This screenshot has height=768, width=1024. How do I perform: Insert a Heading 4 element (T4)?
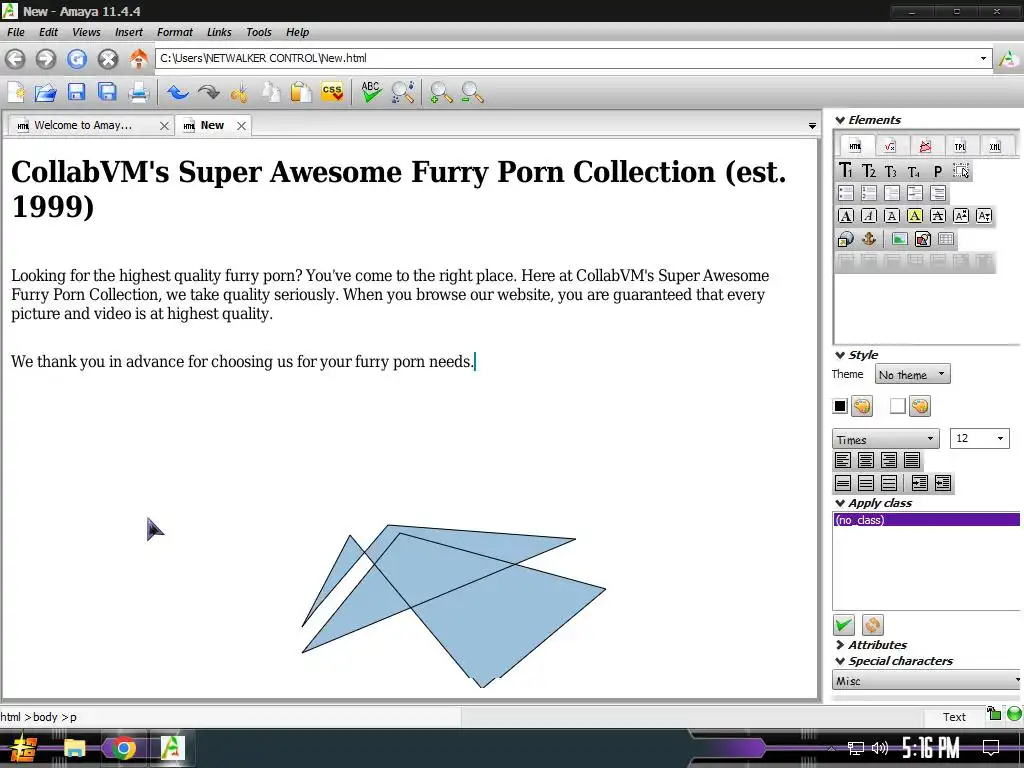(x=914, y=171)
